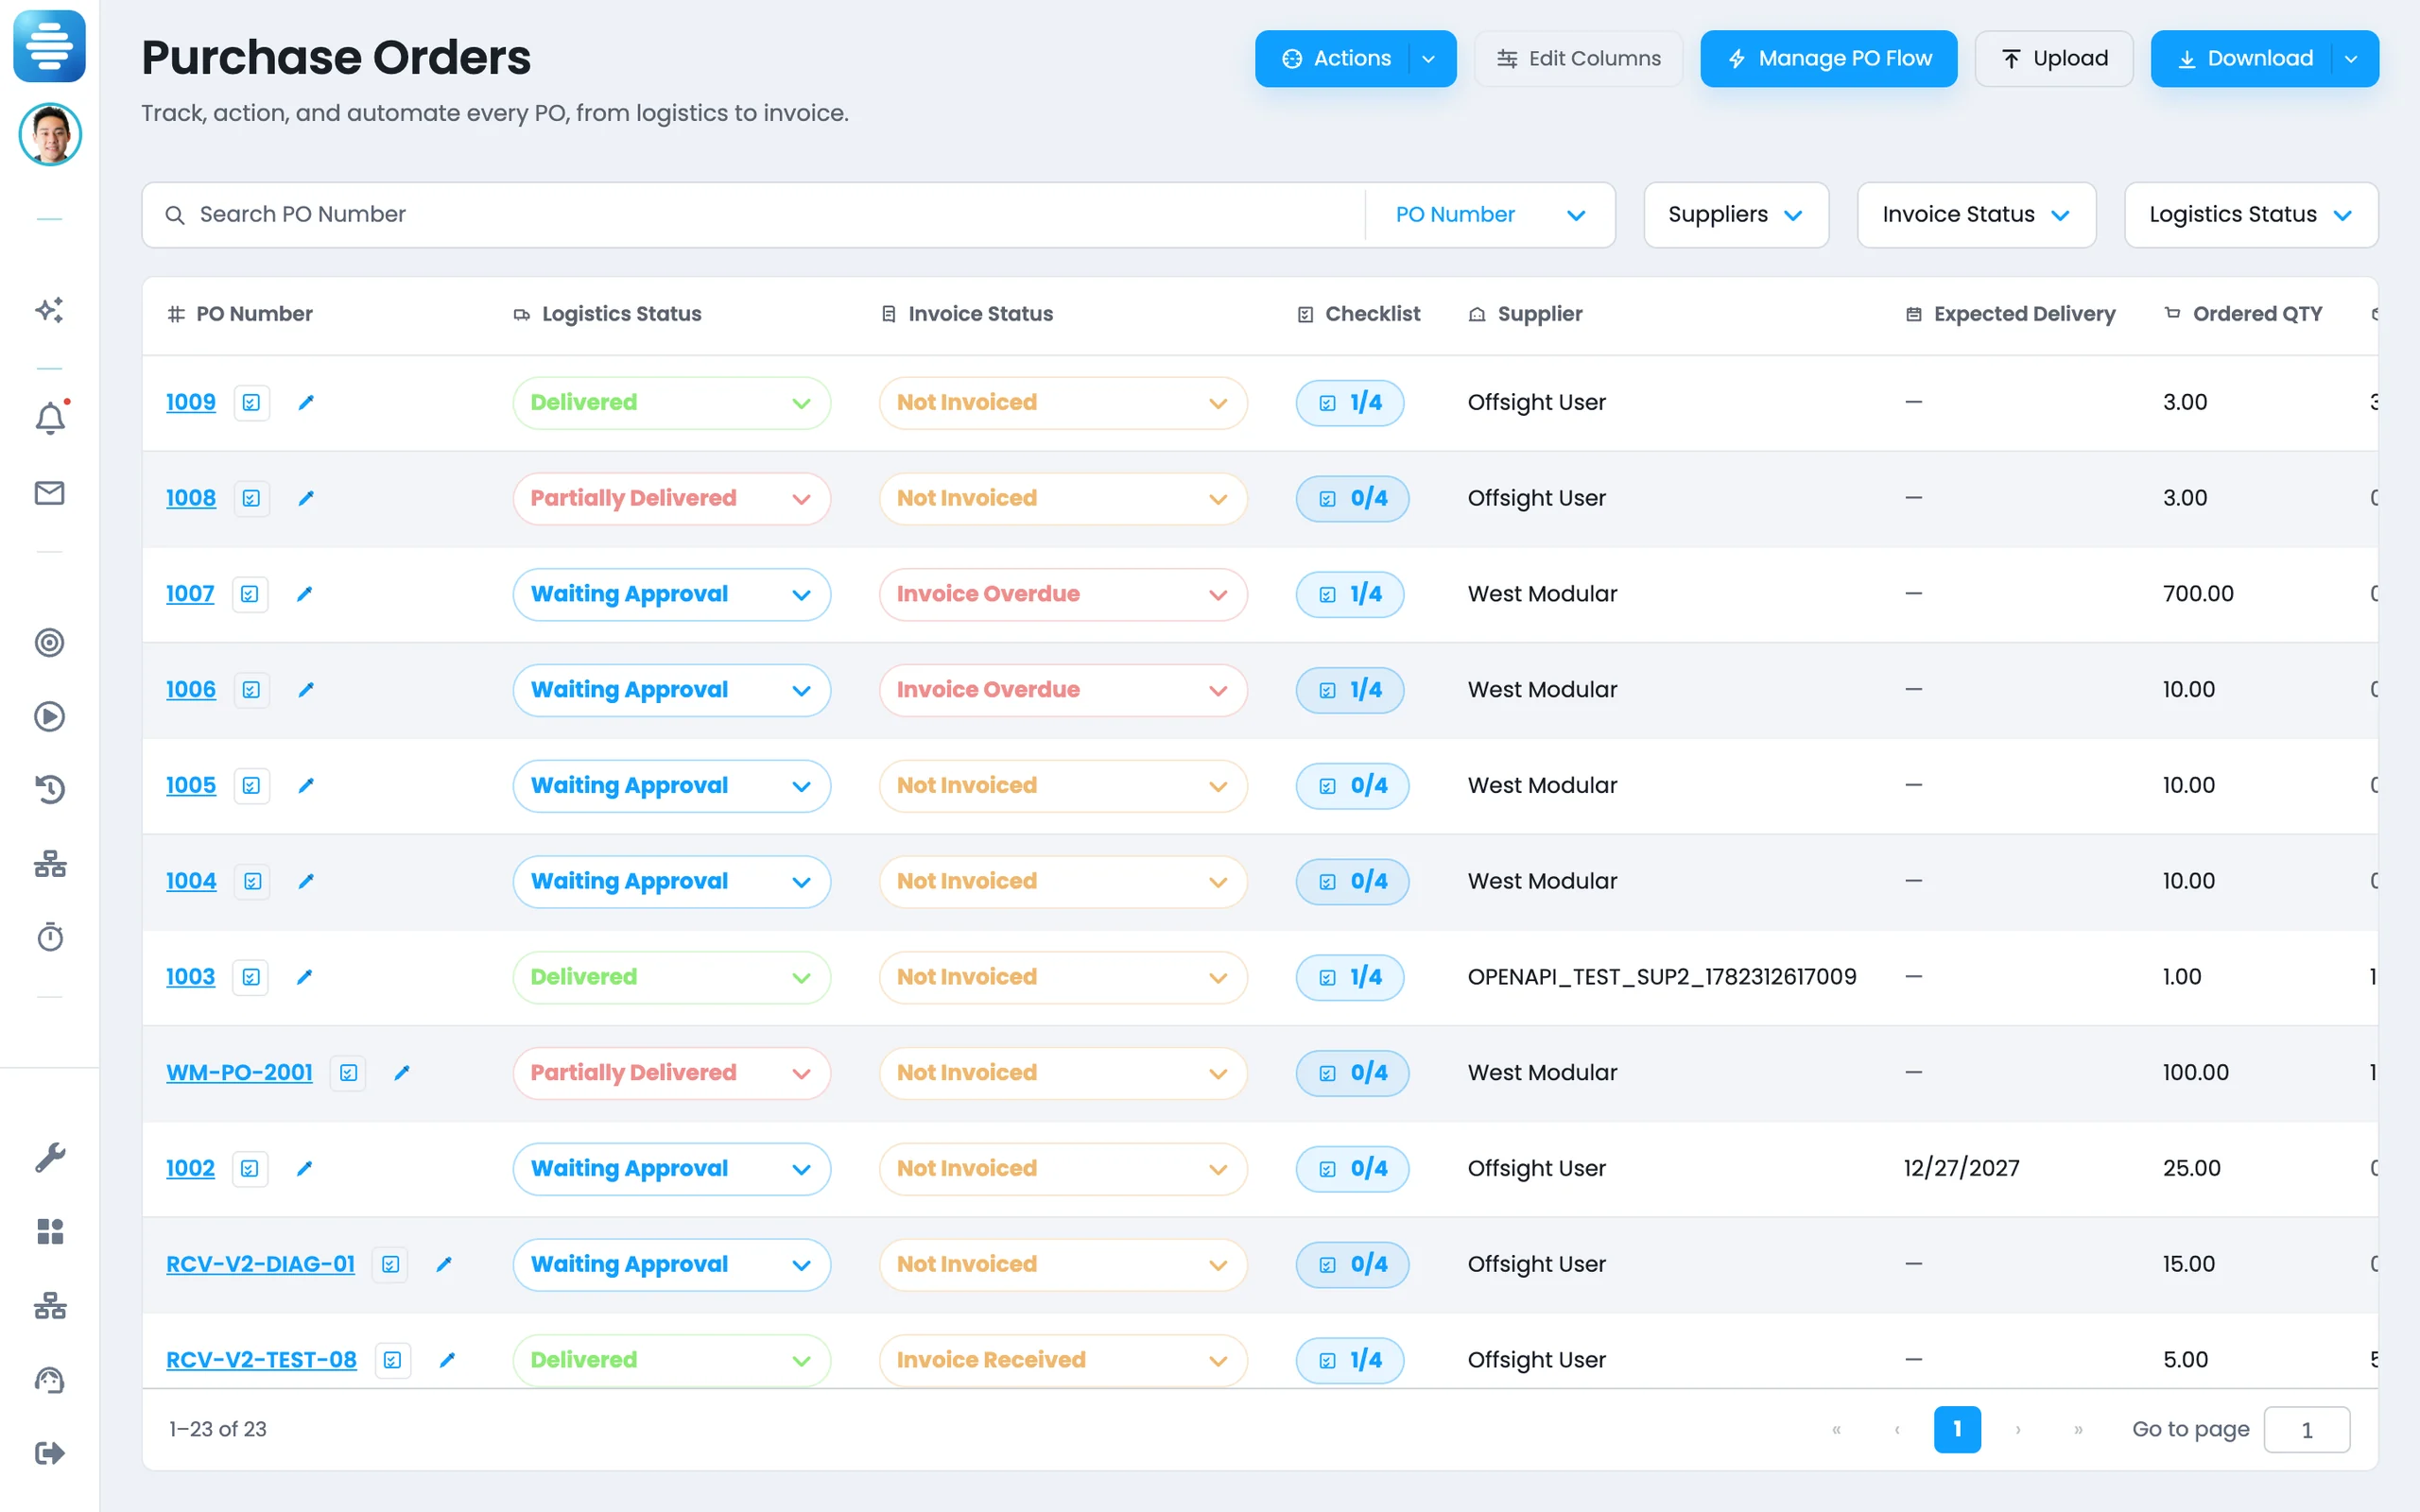Open checklist icon next to PO 1006
This screenshot has height=1512, width=2420.
[x=251, y=690]
